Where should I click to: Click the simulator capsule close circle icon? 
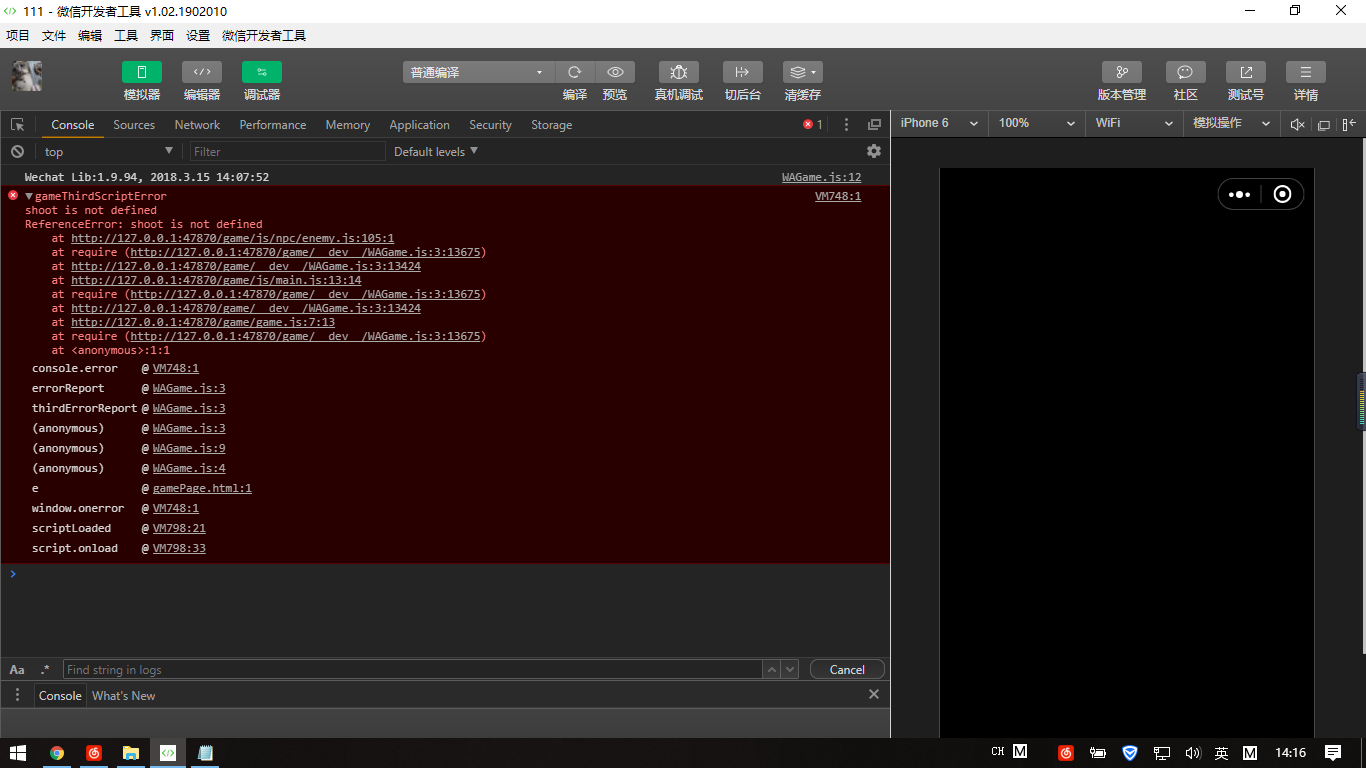point(1283,194)
